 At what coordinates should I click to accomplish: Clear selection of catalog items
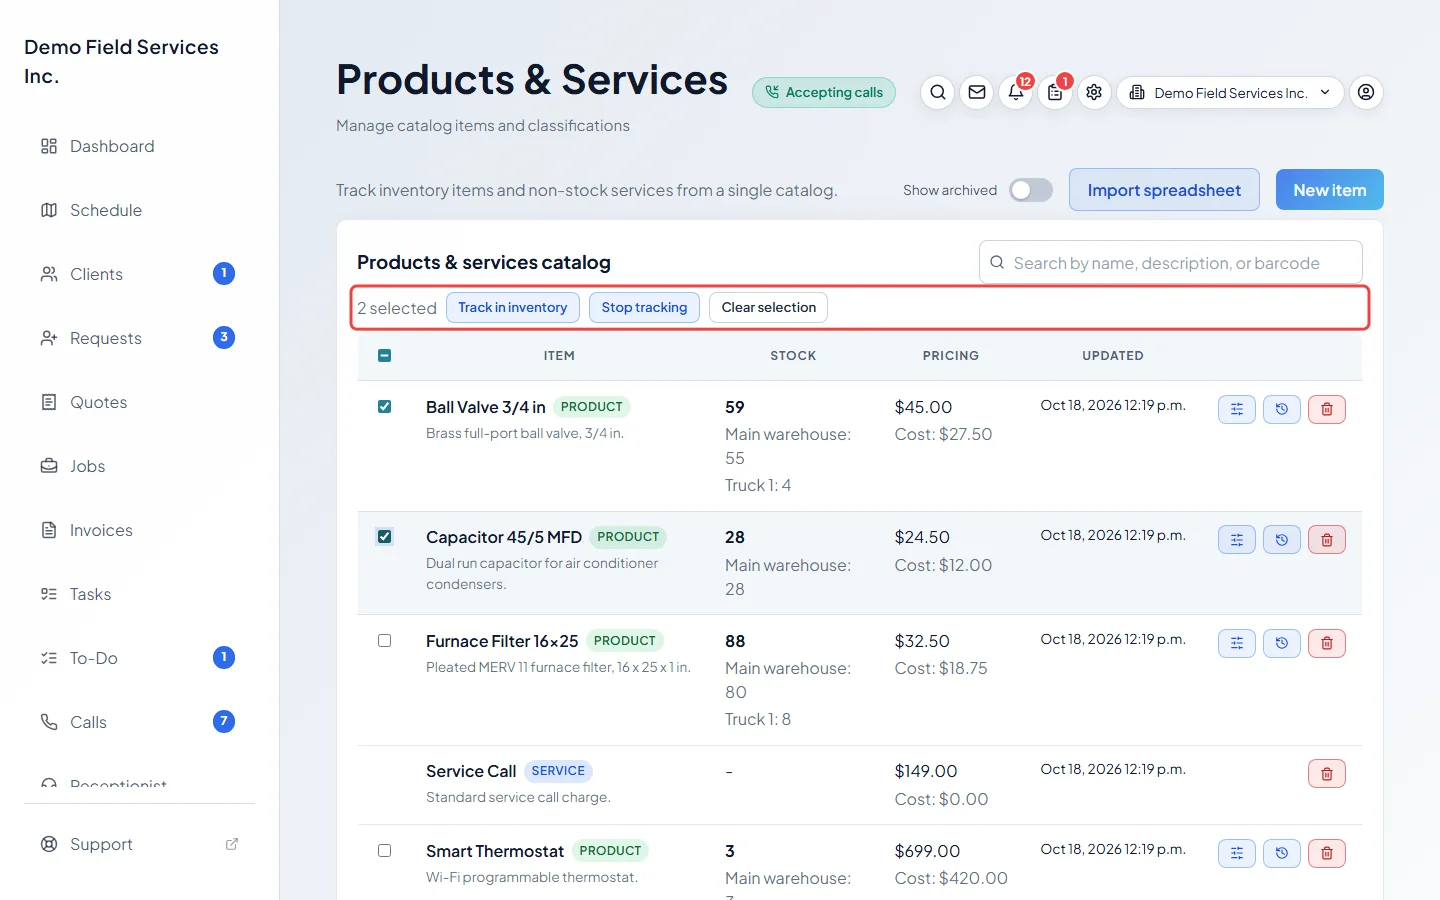(x=769, y=308)
